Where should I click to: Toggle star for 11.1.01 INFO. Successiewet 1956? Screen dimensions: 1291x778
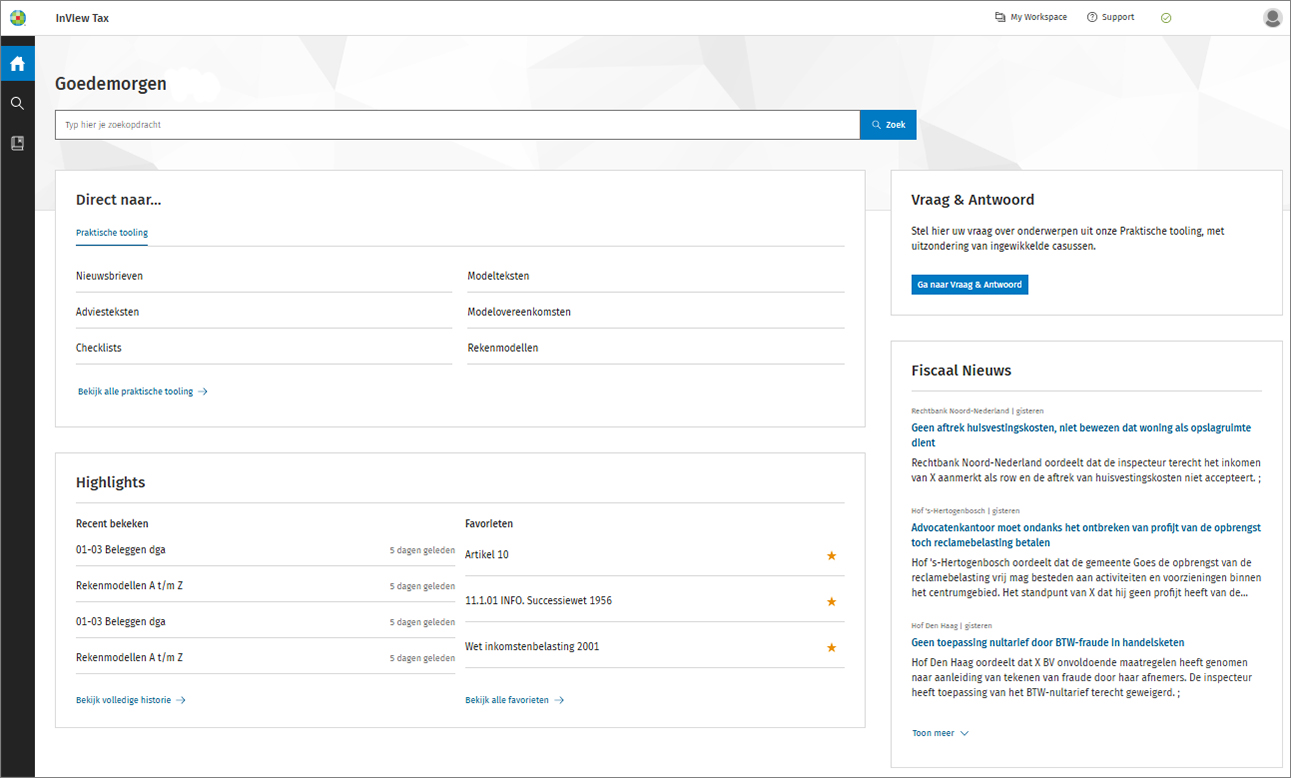point(831,602)
